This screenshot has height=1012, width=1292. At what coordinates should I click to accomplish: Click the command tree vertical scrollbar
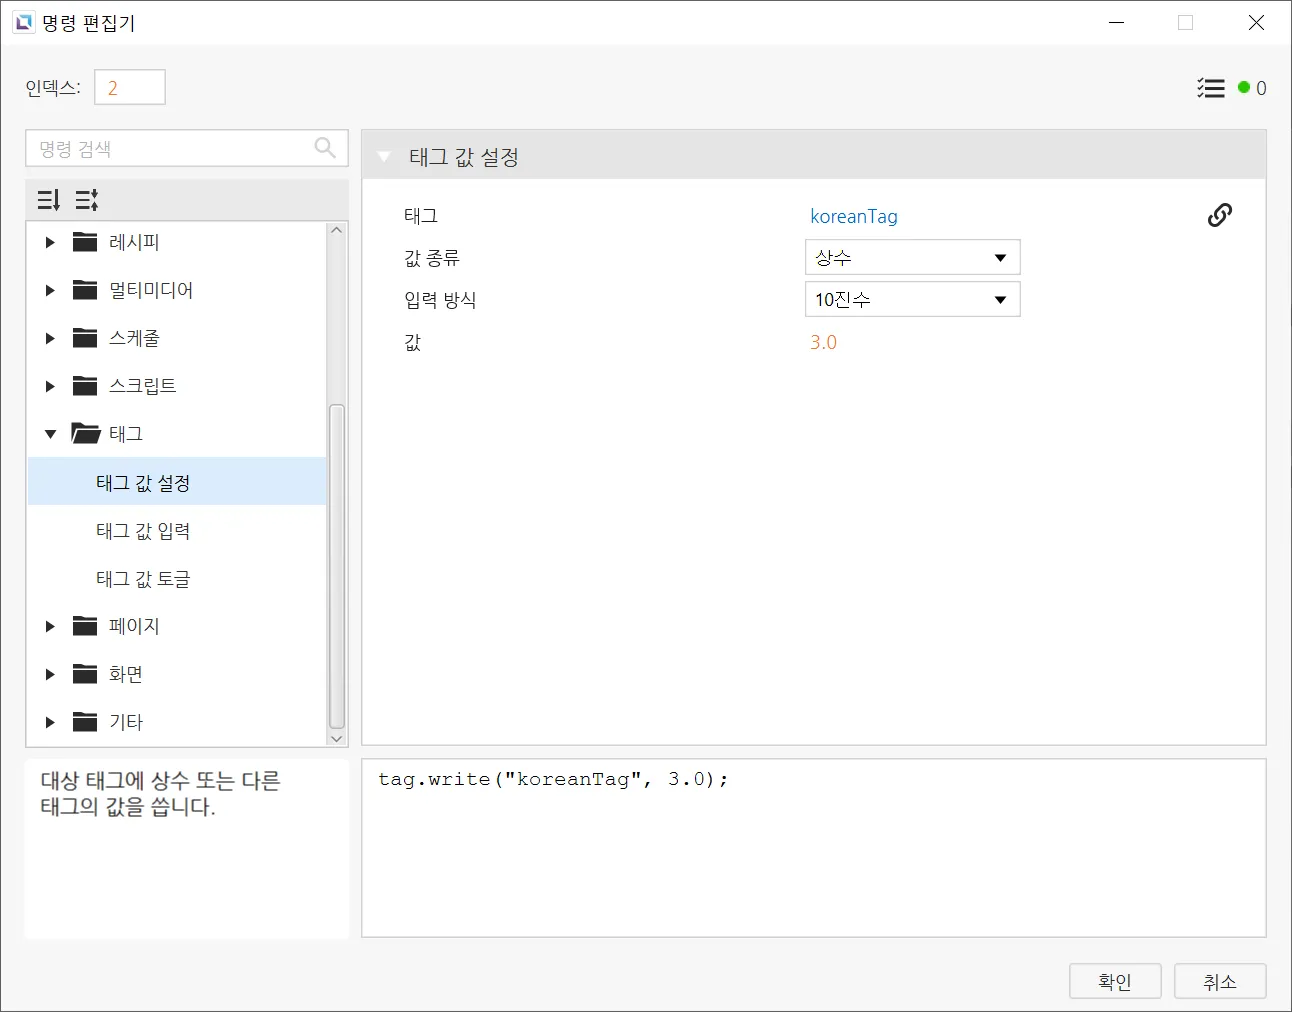pyautogui.click(x=337, y=565)
